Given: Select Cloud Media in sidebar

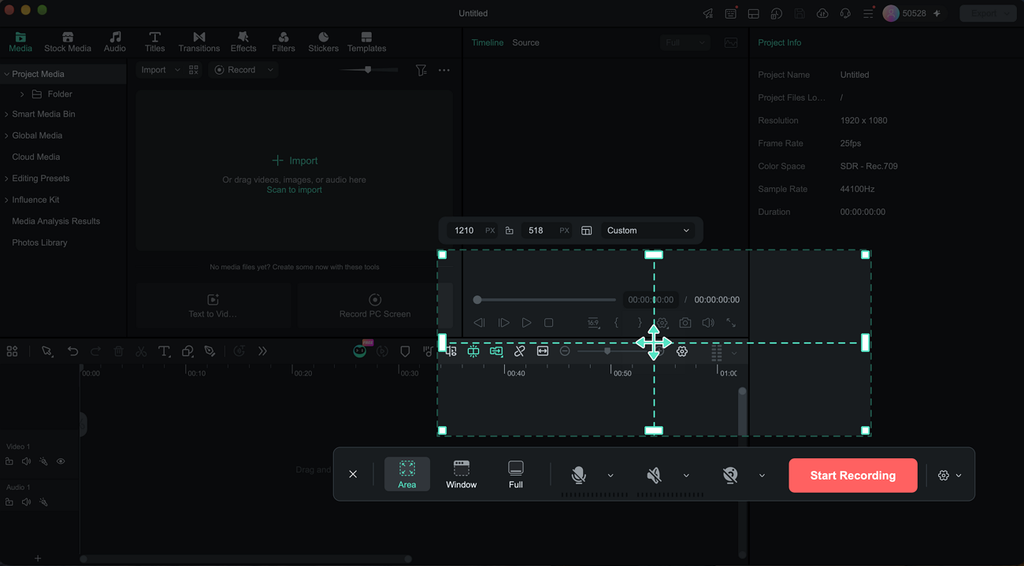Looking at the screenshot, I should coord(36,157).
